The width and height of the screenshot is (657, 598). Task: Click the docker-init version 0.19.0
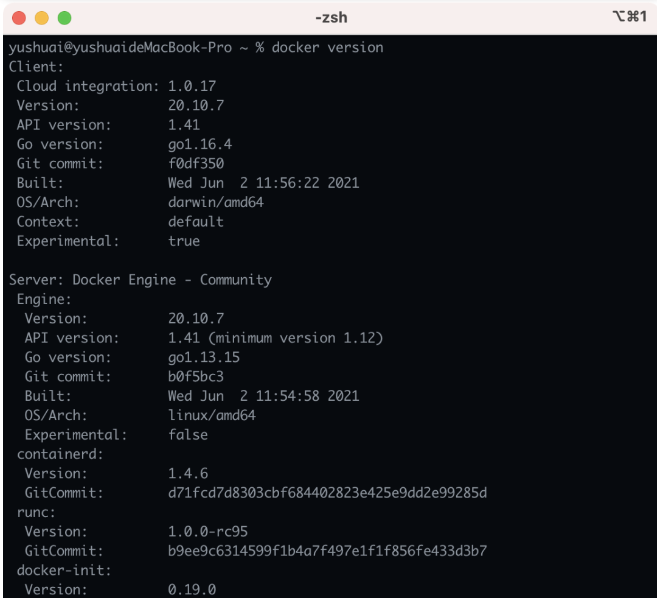[192, 590]
